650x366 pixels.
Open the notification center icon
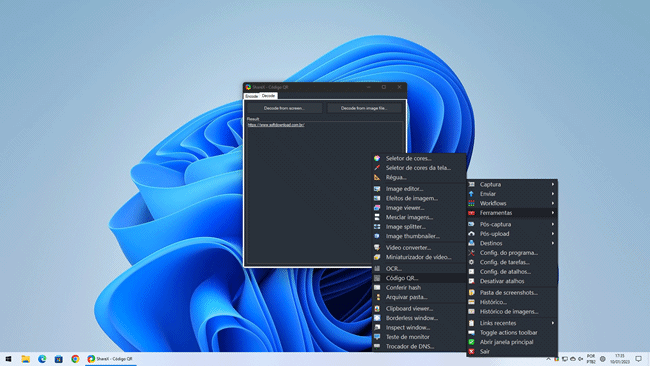[x=639, y=359]
